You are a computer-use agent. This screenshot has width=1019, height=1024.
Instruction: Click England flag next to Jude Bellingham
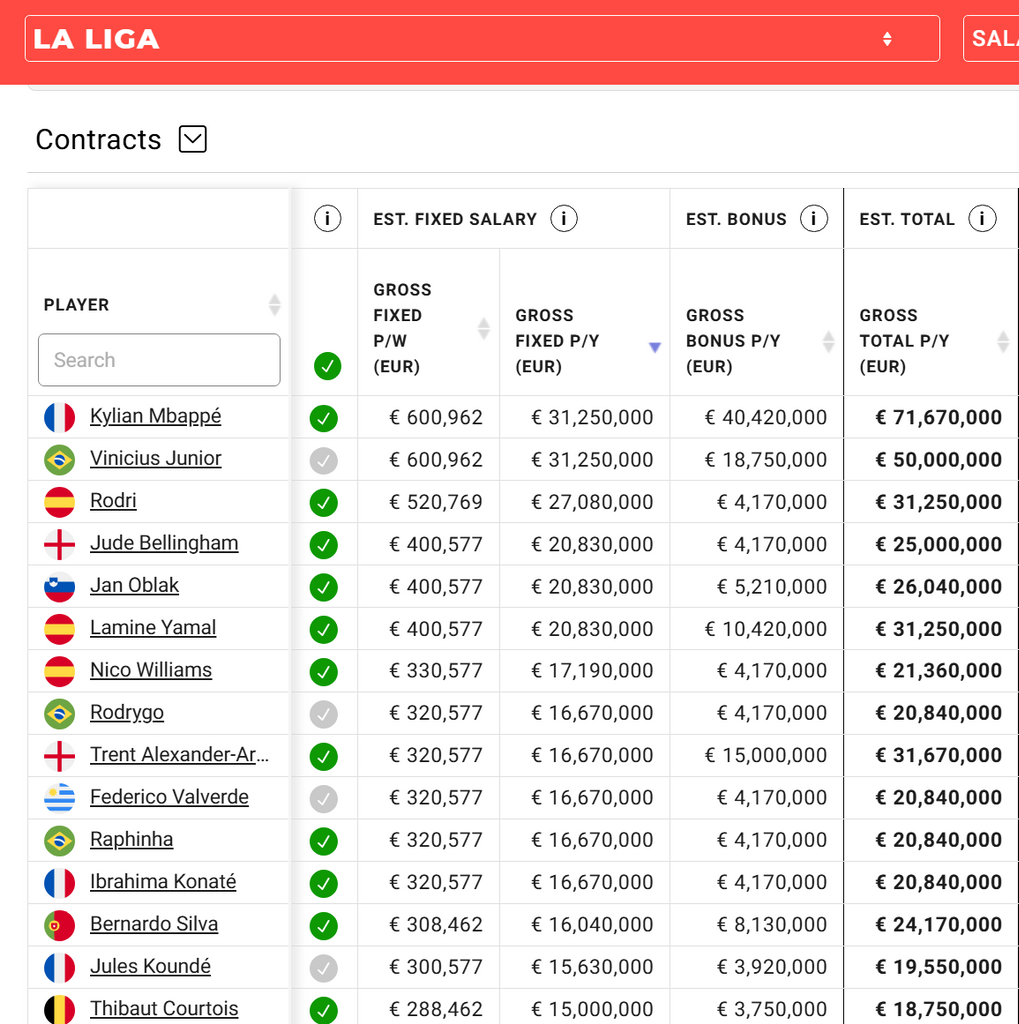[59, 545]
